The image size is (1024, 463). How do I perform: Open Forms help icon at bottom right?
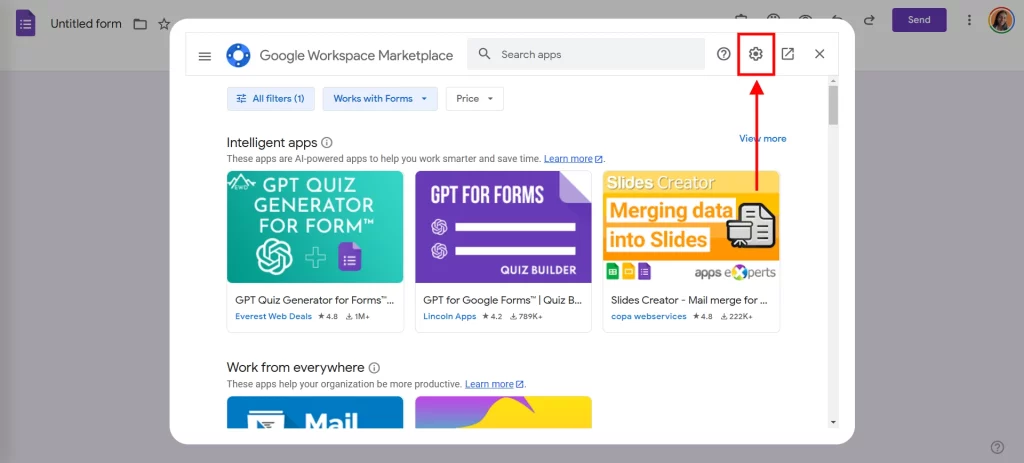tap(997, 447)
